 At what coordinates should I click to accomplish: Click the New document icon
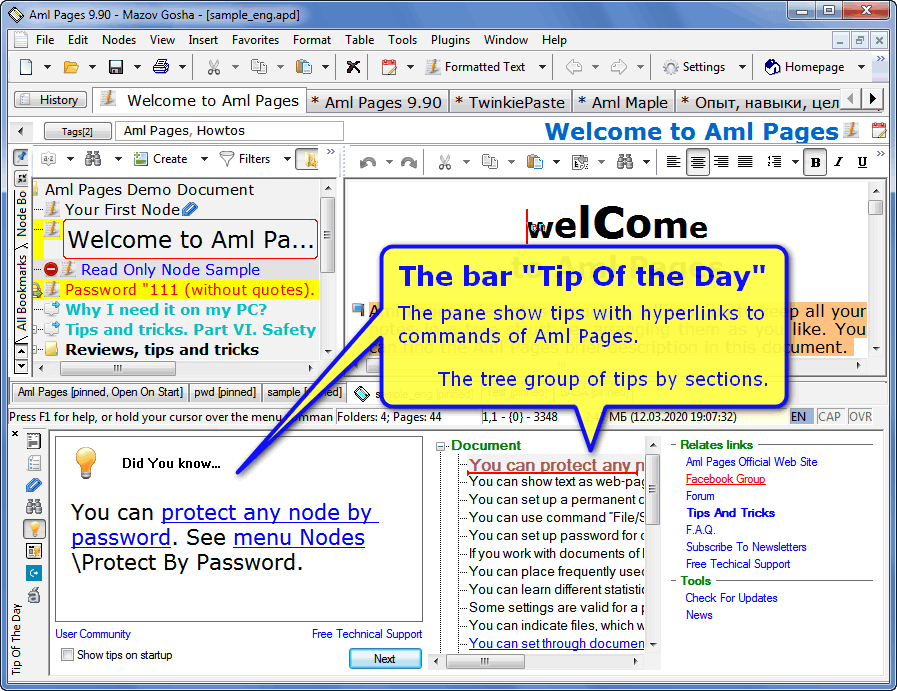click(x=26, y=67)
